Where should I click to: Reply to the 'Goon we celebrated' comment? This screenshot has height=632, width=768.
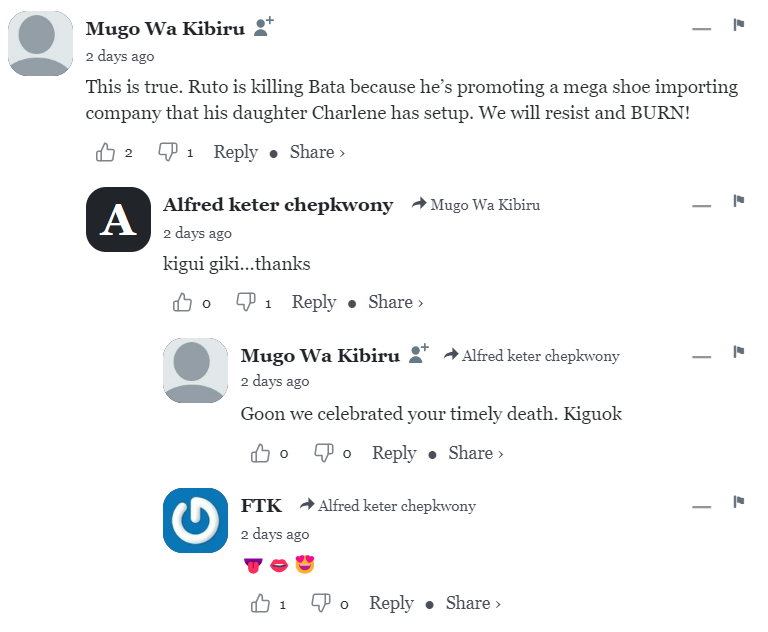(394, 453)
